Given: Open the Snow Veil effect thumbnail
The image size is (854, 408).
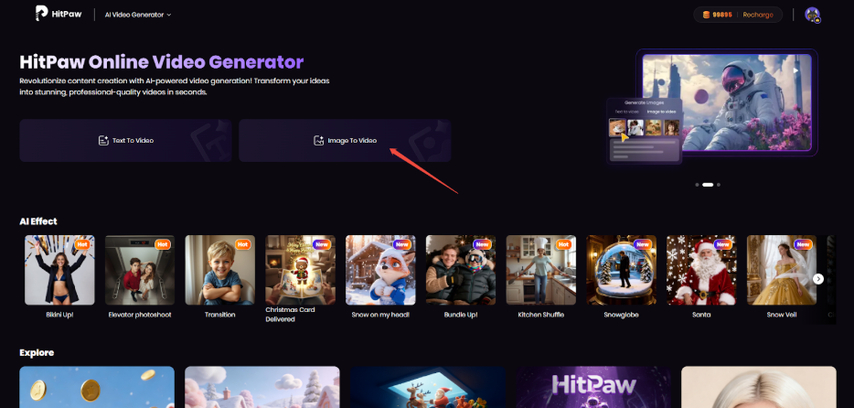Looking at the screenshot, I should click(782, 270).
